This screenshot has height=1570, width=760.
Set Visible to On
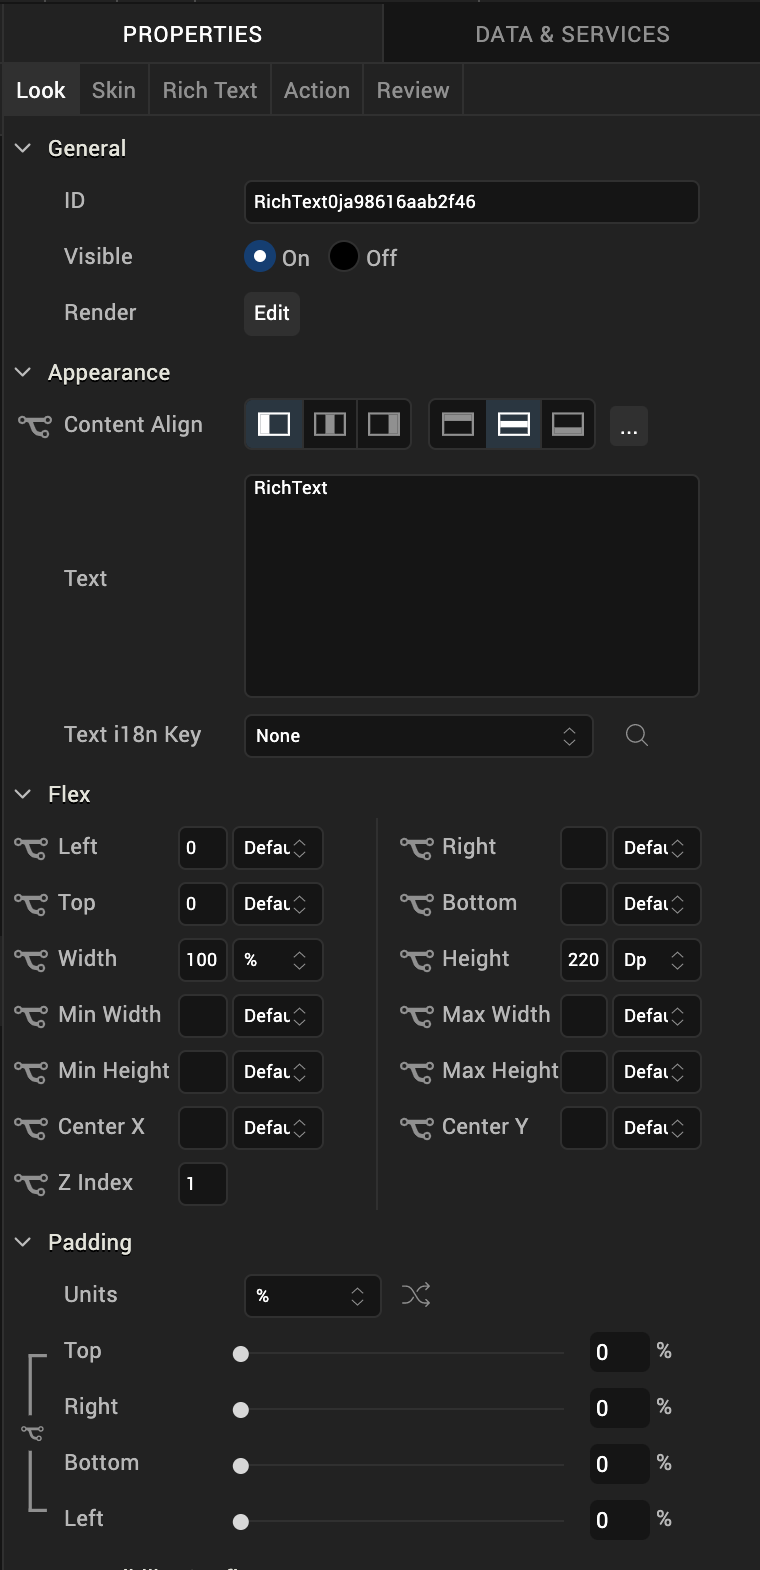click(260, 257)
